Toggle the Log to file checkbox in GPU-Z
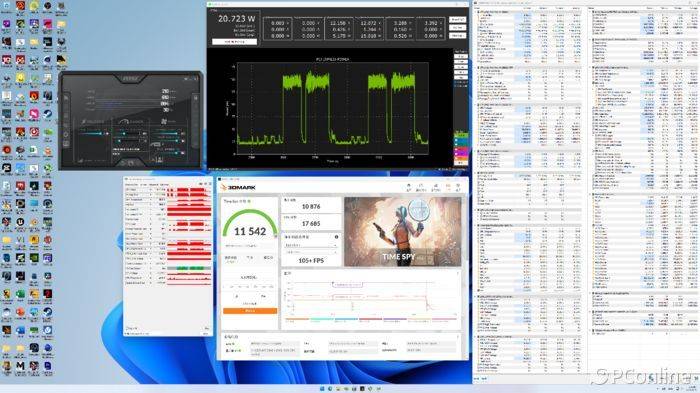 pyautogui.click(x=128, y=328)
